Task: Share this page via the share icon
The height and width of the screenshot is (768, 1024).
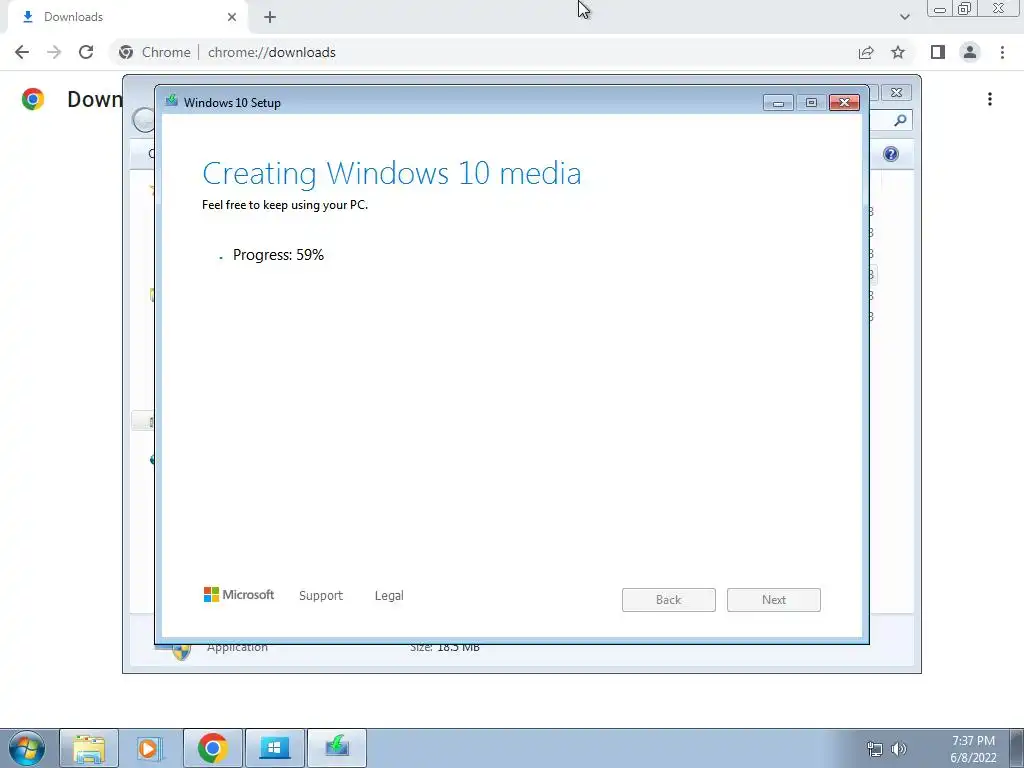Action: pyautogui.click(x=866, y=52)
